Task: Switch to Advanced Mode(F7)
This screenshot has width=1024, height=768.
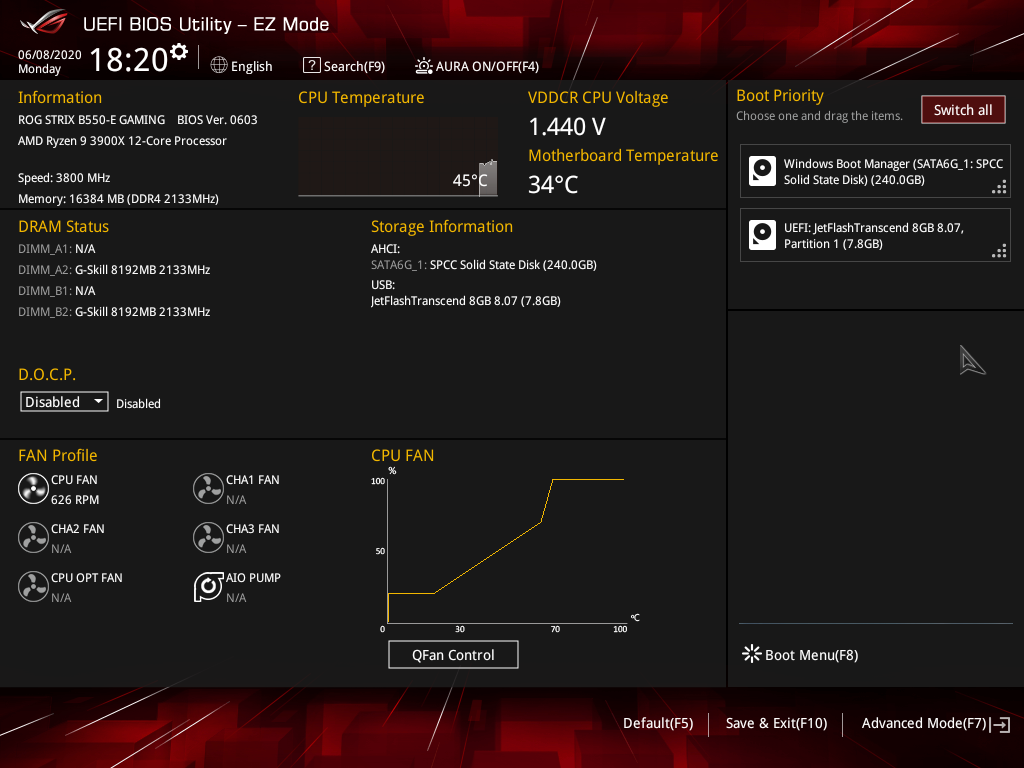Action: pos(923,724)
